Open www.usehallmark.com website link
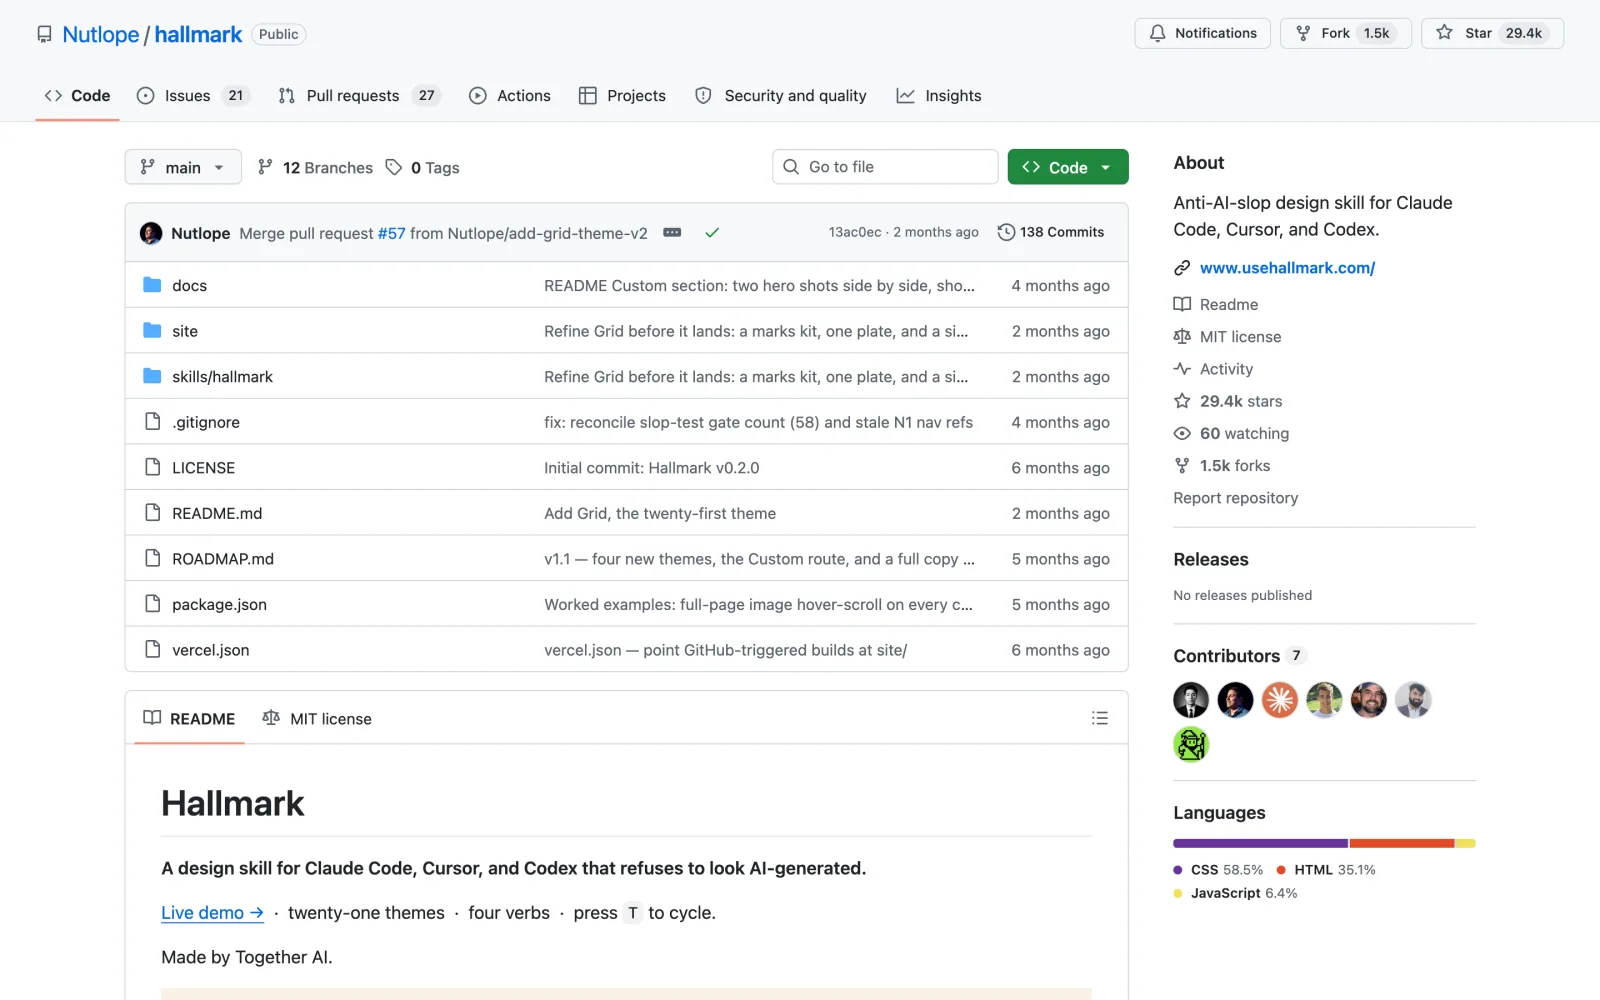1600x1000 pixels. point(1287,268)
